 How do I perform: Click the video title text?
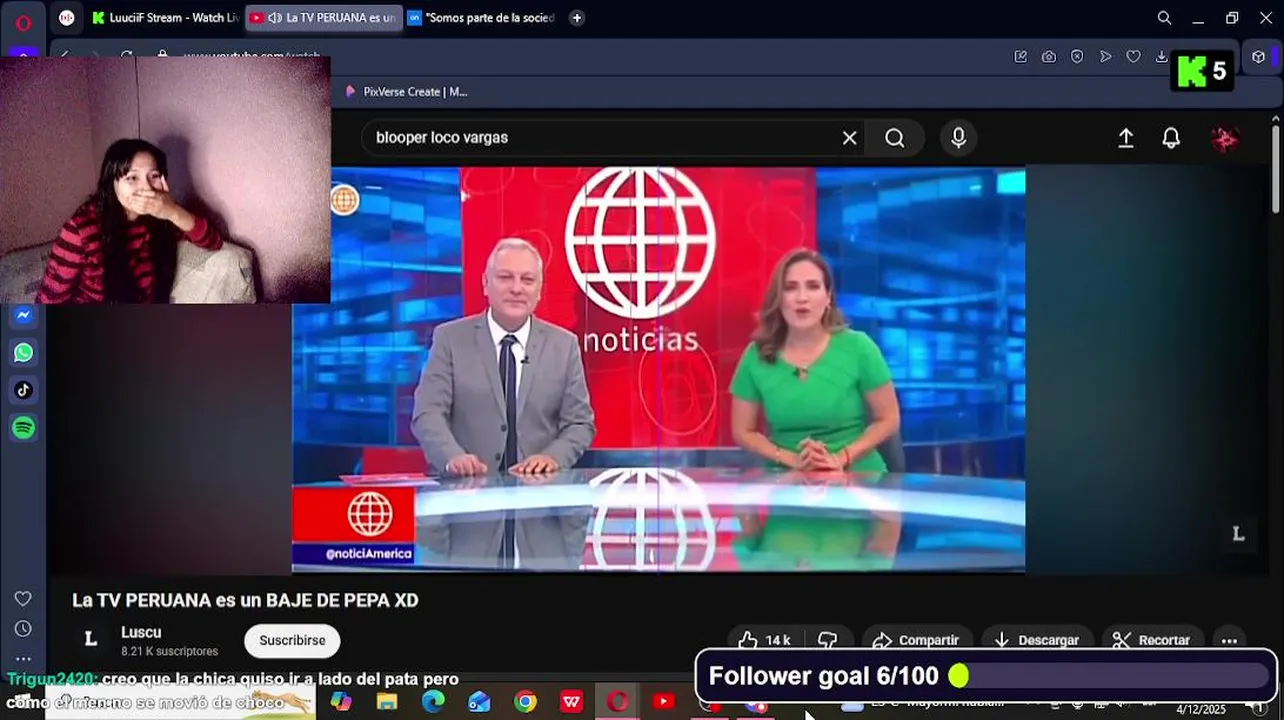(245, 600)
